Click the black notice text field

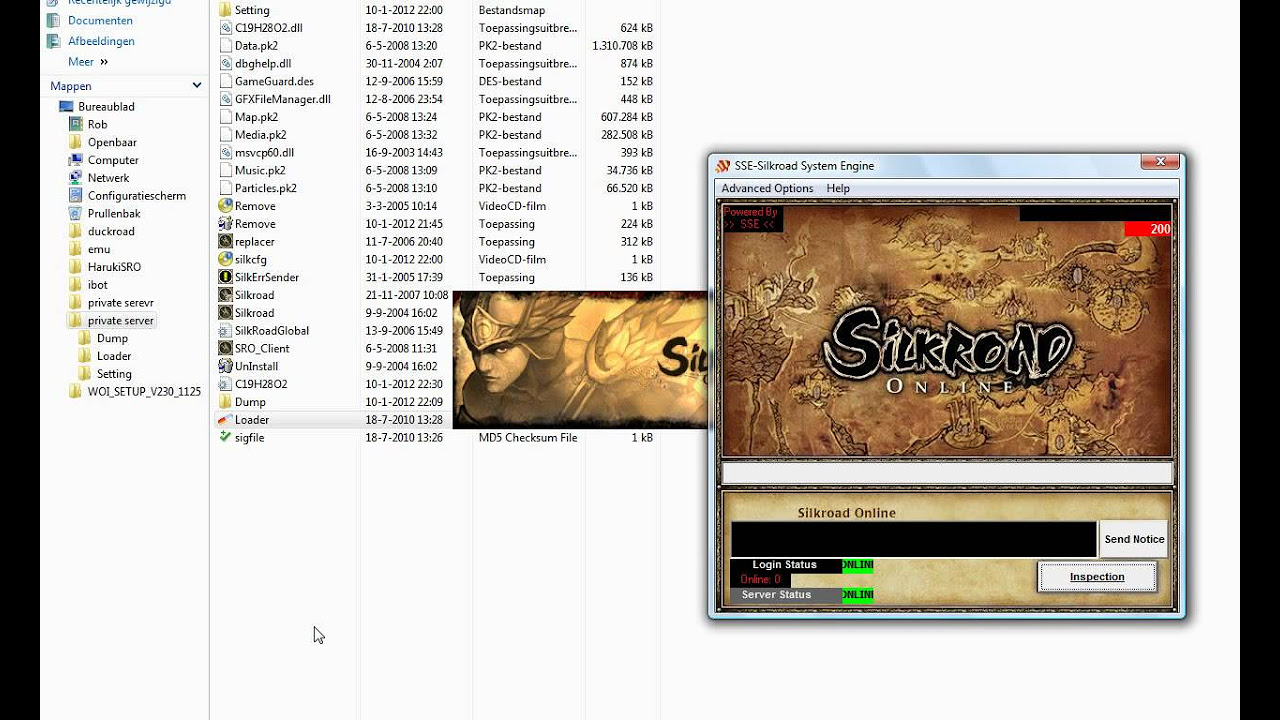point(913,539)
